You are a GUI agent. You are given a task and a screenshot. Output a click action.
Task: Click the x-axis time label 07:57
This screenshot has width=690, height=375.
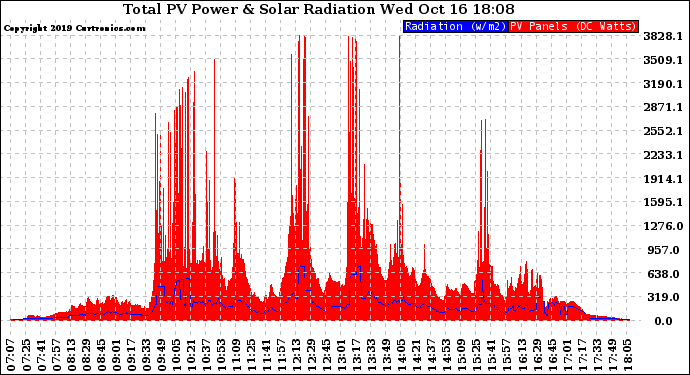56,355
